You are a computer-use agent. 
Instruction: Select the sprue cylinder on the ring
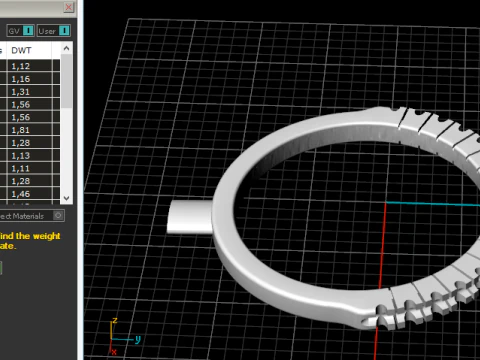189,217
